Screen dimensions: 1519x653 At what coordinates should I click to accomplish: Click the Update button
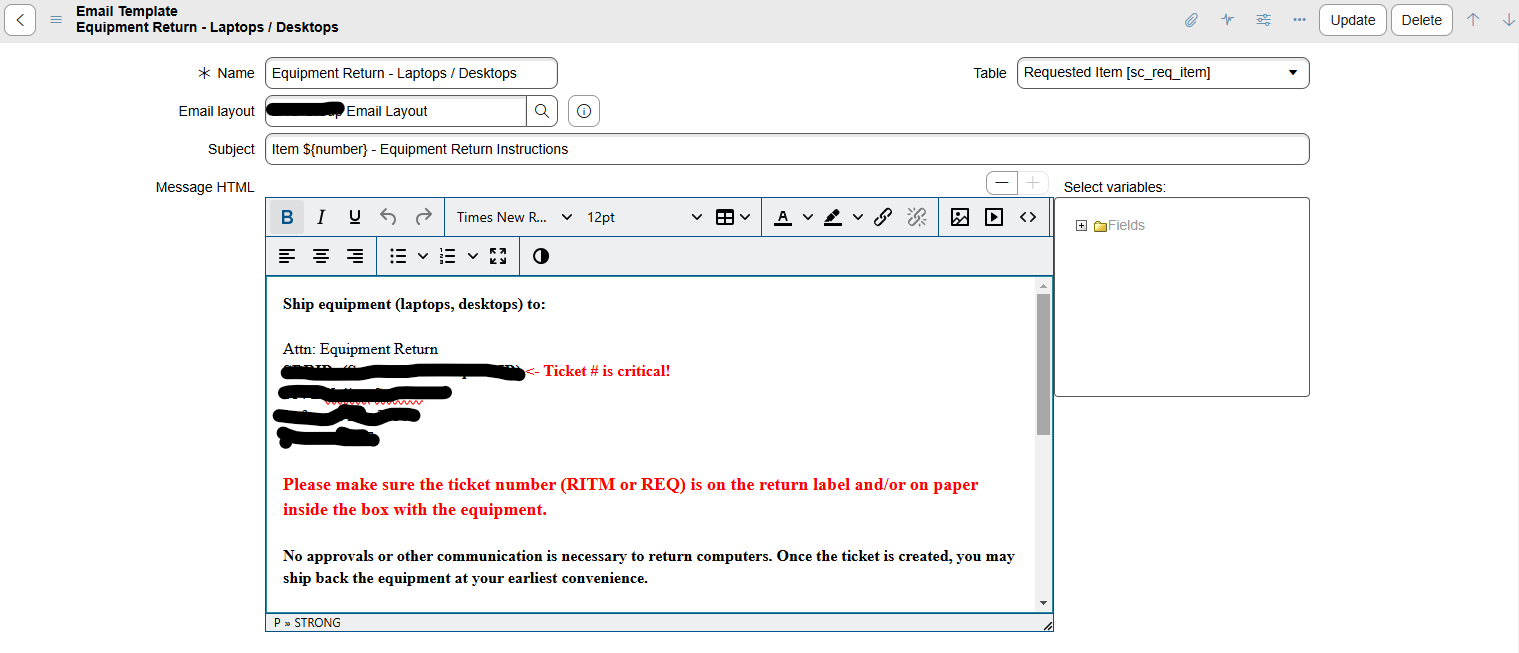tap(1352, 19)
